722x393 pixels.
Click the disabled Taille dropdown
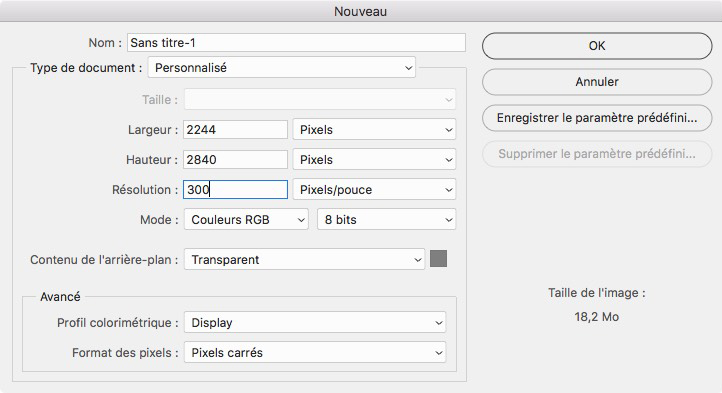(x=320, y=100)
